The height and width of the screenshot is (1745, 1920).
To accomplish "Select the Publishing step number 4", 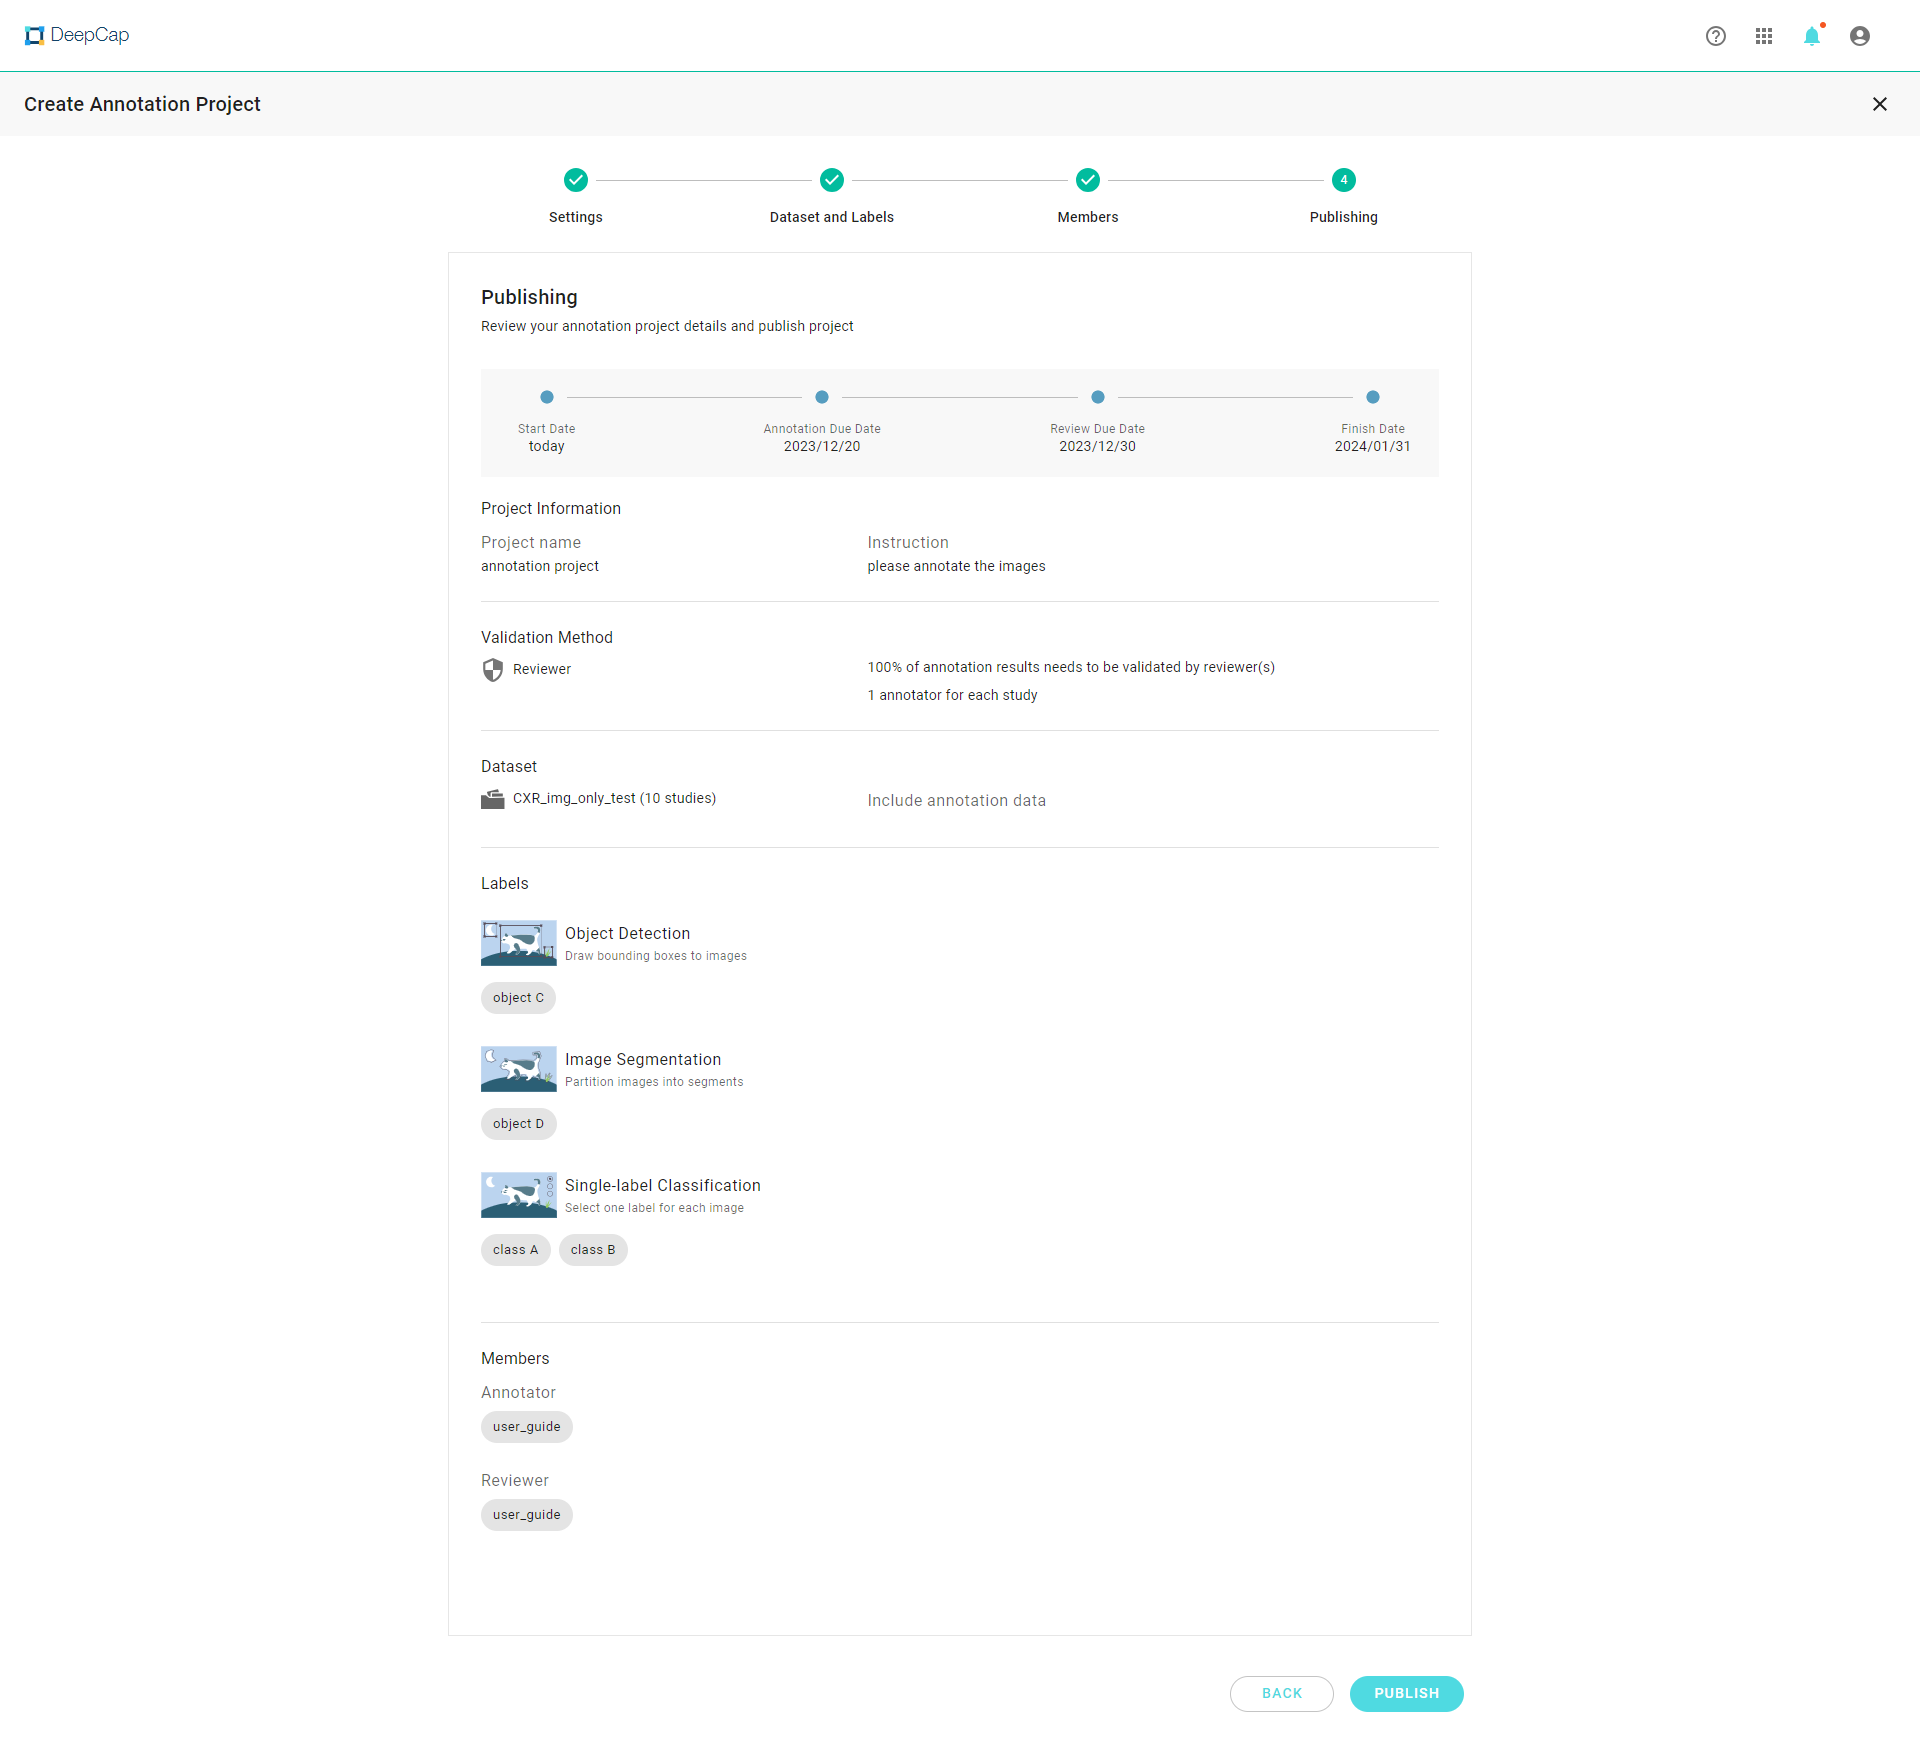I will click(x=1344, y=180).
